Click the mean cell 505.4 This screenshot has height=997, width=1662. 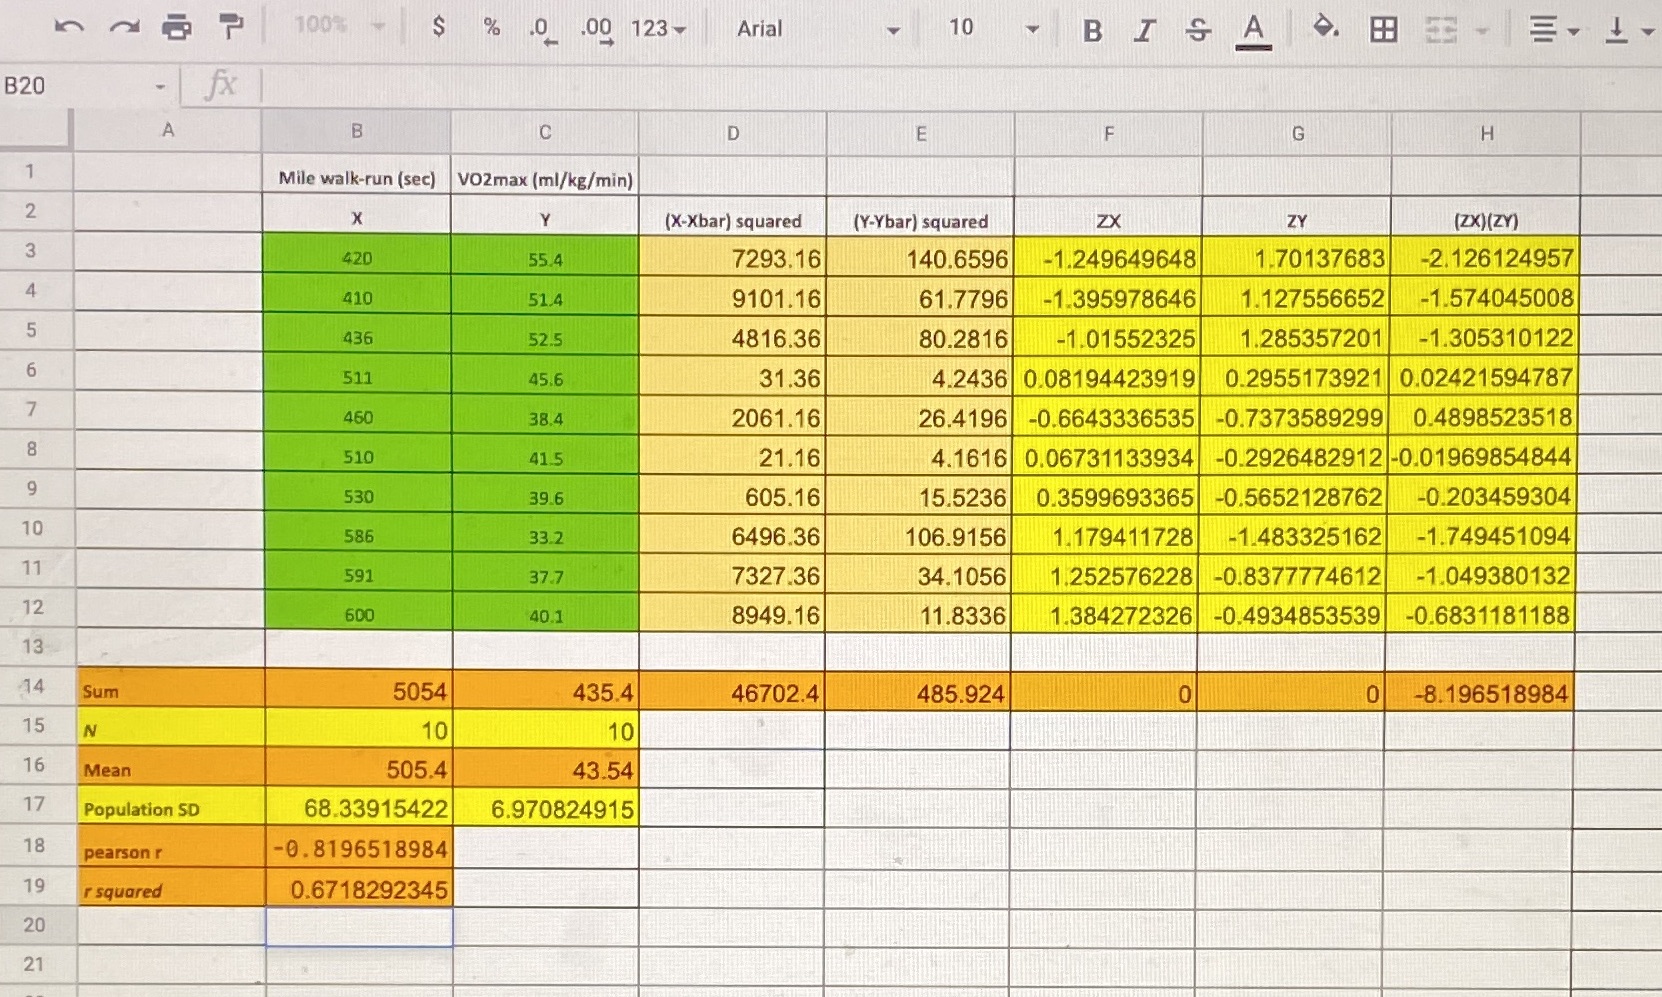359,768
